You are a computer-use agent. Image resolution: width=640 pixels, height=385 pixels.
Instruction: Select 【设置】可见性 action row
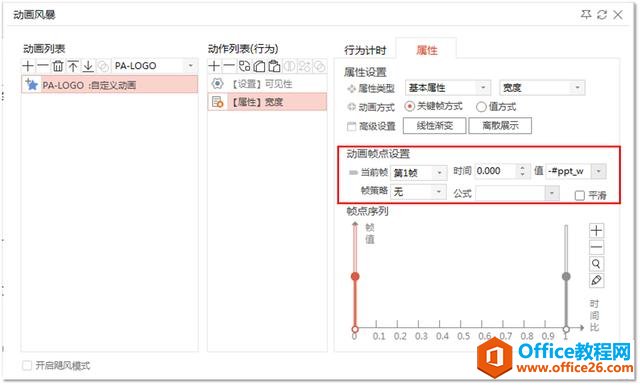(268, 84)
